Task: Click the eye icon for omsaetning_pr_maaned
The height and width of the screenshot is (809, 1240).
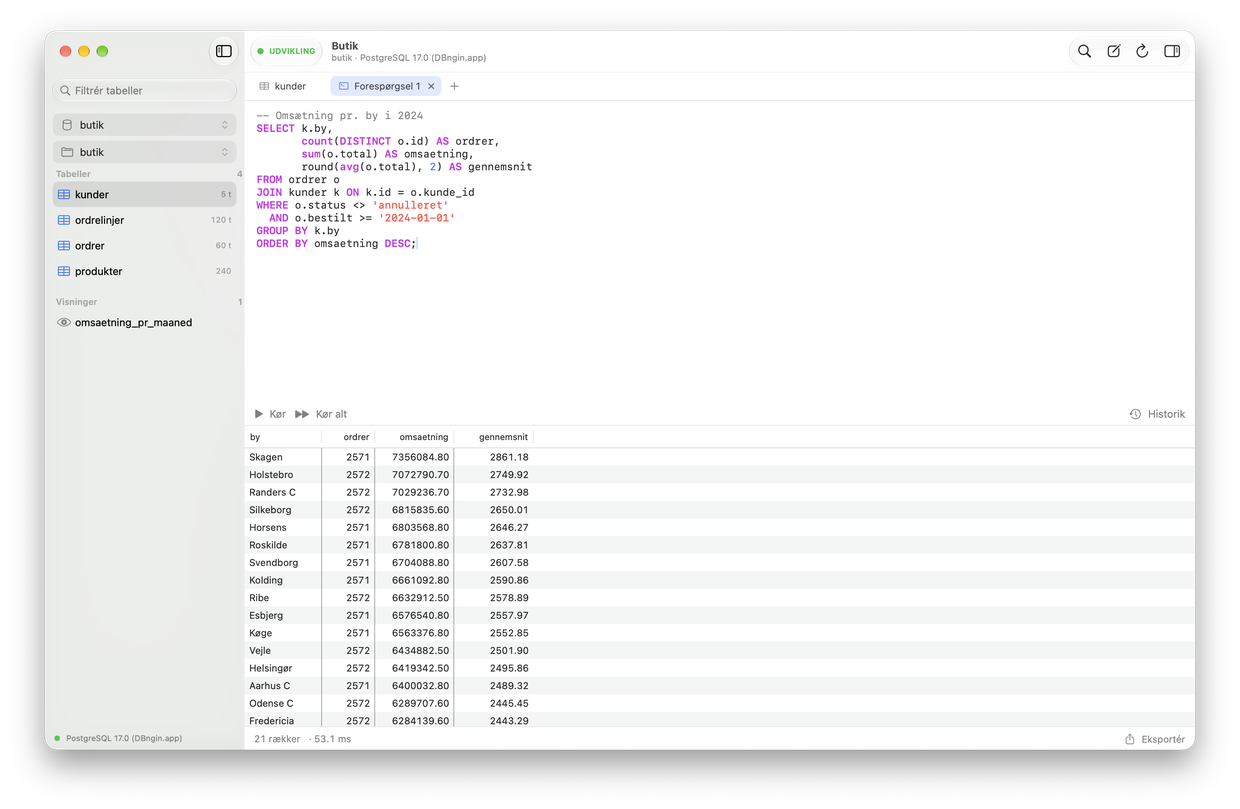Action: click(x=64, y=323)
